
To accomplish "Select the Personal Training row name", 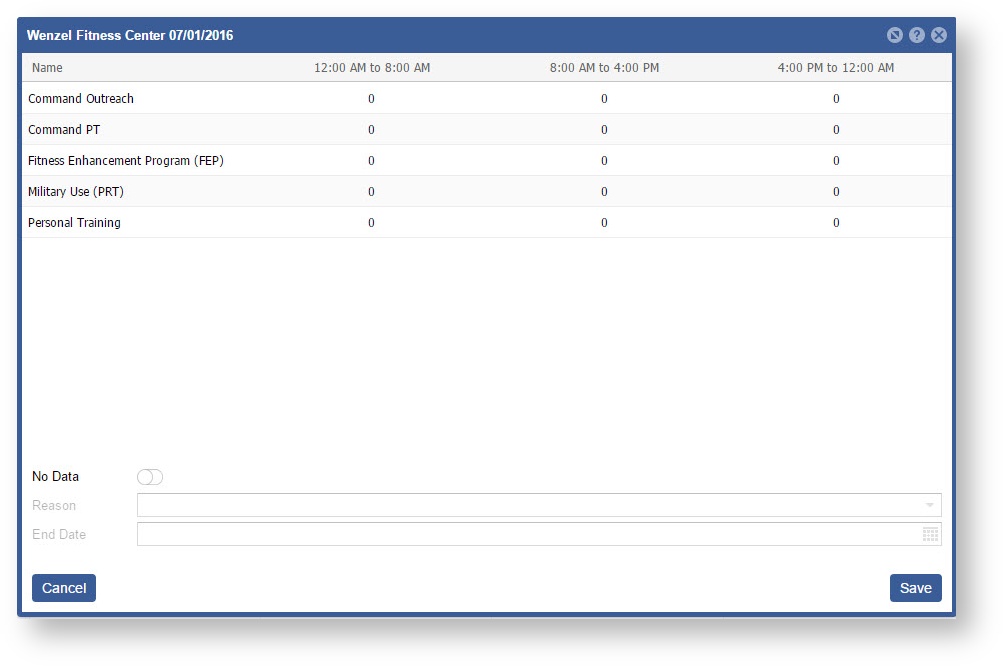I will (x=74, y=223).
